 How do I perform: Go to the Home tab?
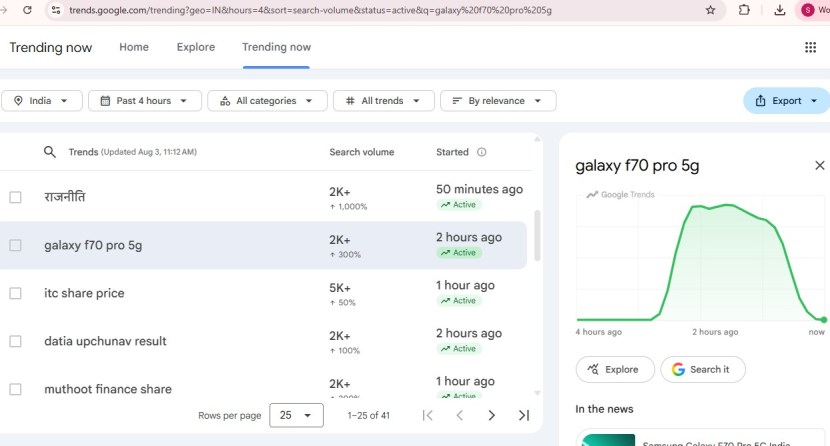coord(134,47)
